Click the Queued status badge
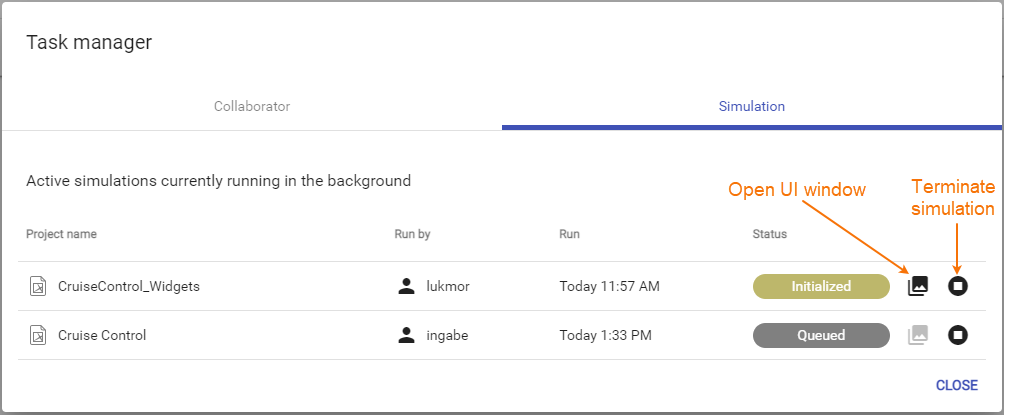This screenshot has width=1025, height=415. 821,335
